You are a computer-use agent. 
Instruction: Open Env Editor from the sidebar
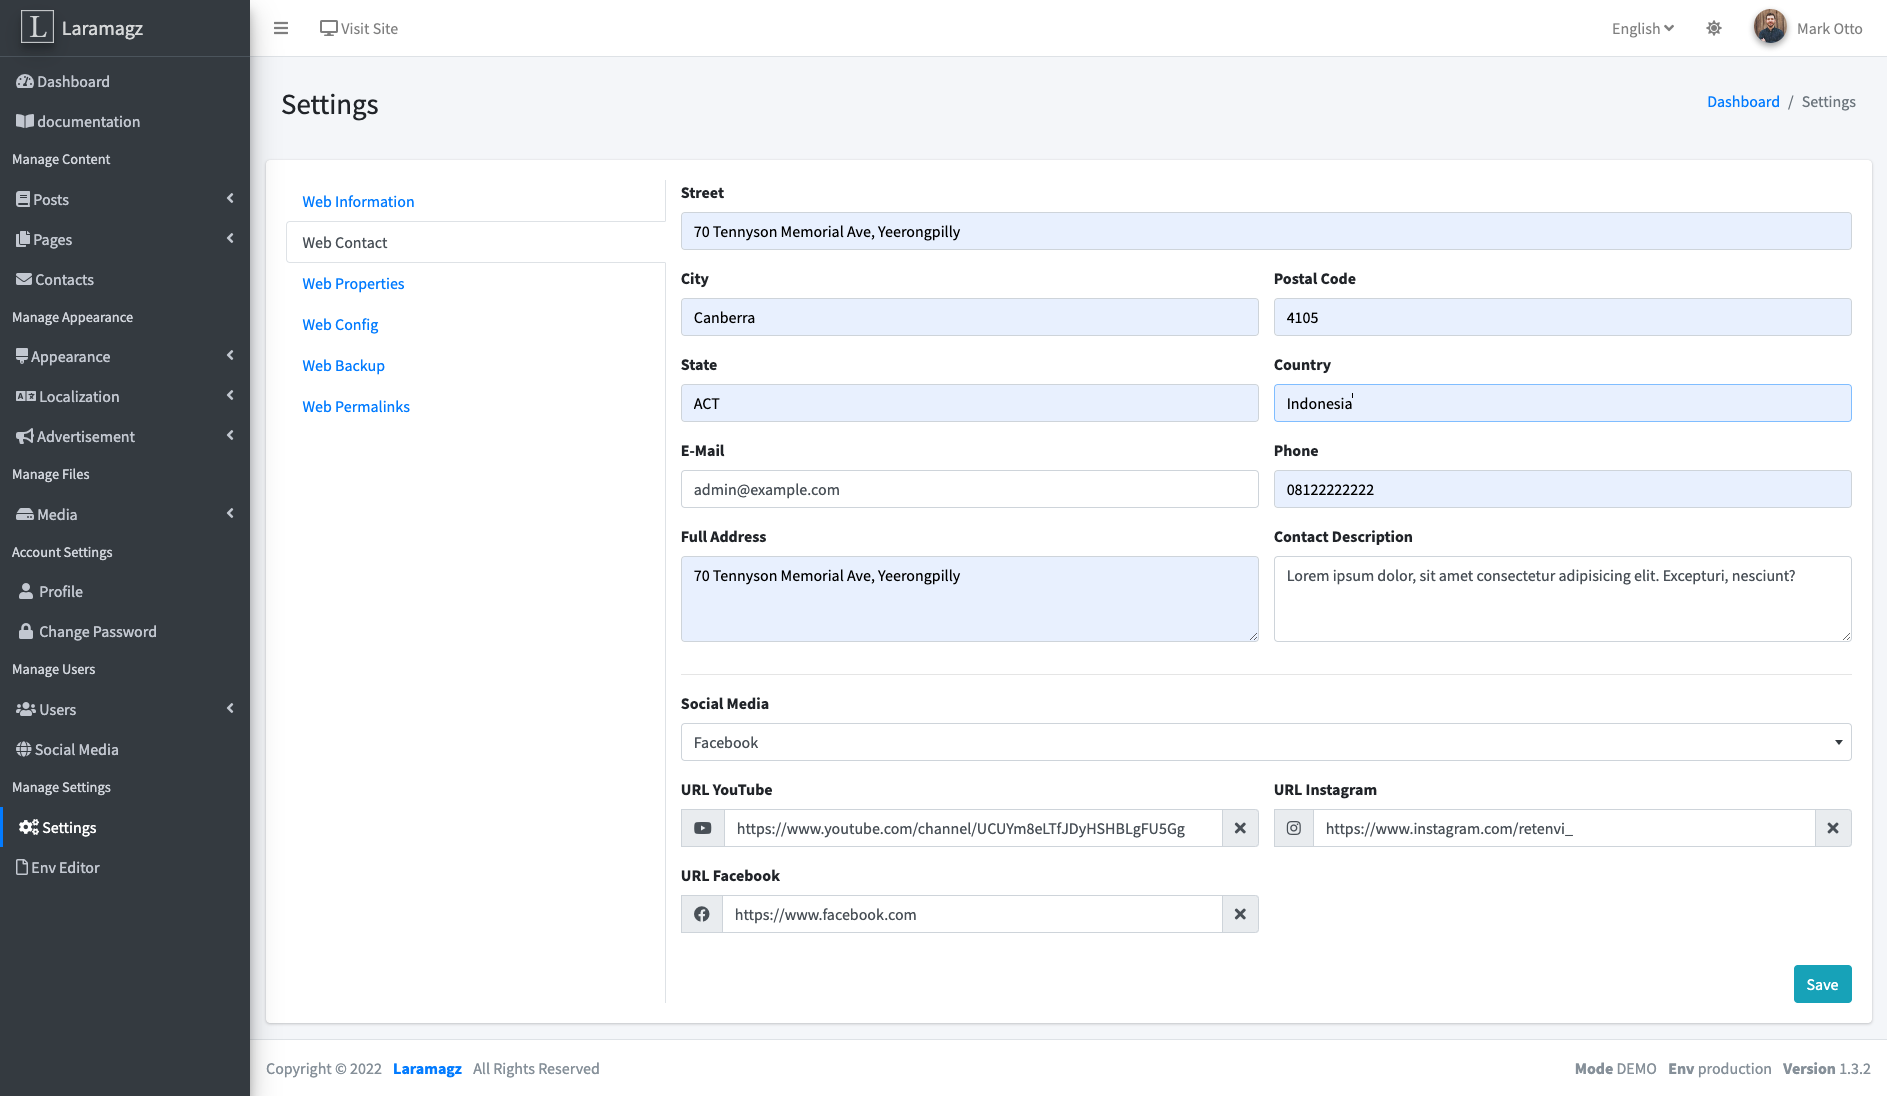pos(65,867)
